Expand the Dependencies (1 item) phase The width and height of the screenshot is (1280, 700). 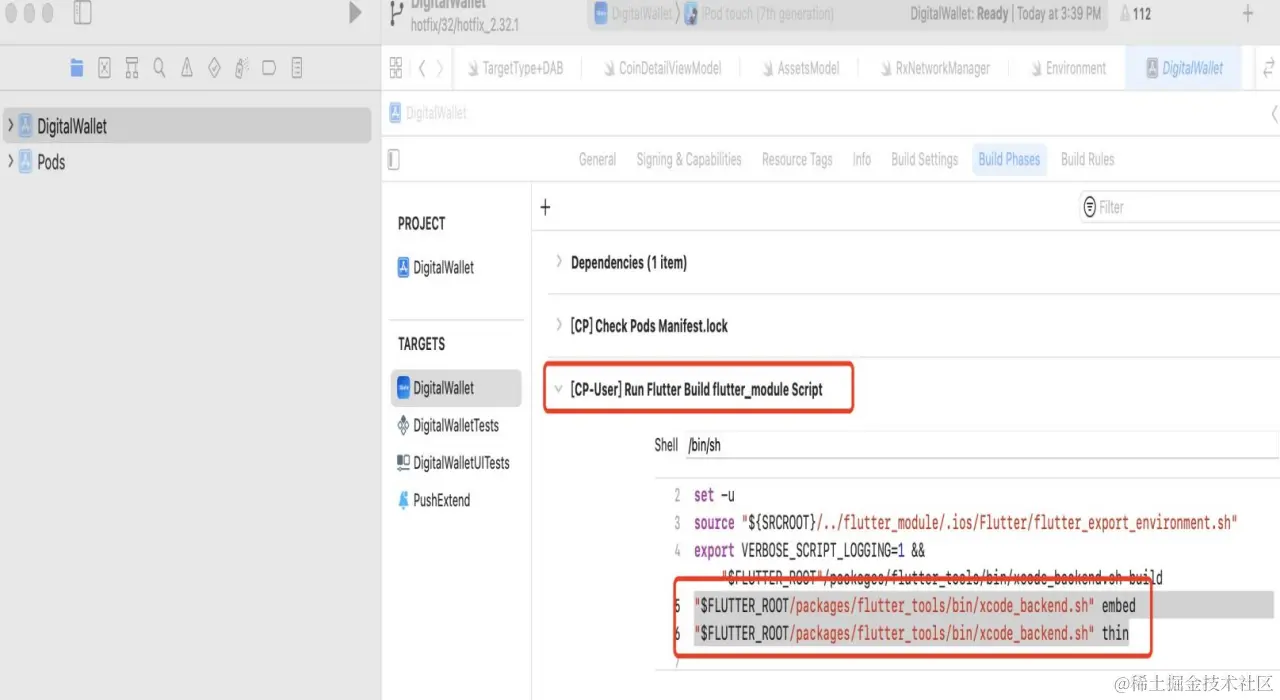[x=559, y=262]
